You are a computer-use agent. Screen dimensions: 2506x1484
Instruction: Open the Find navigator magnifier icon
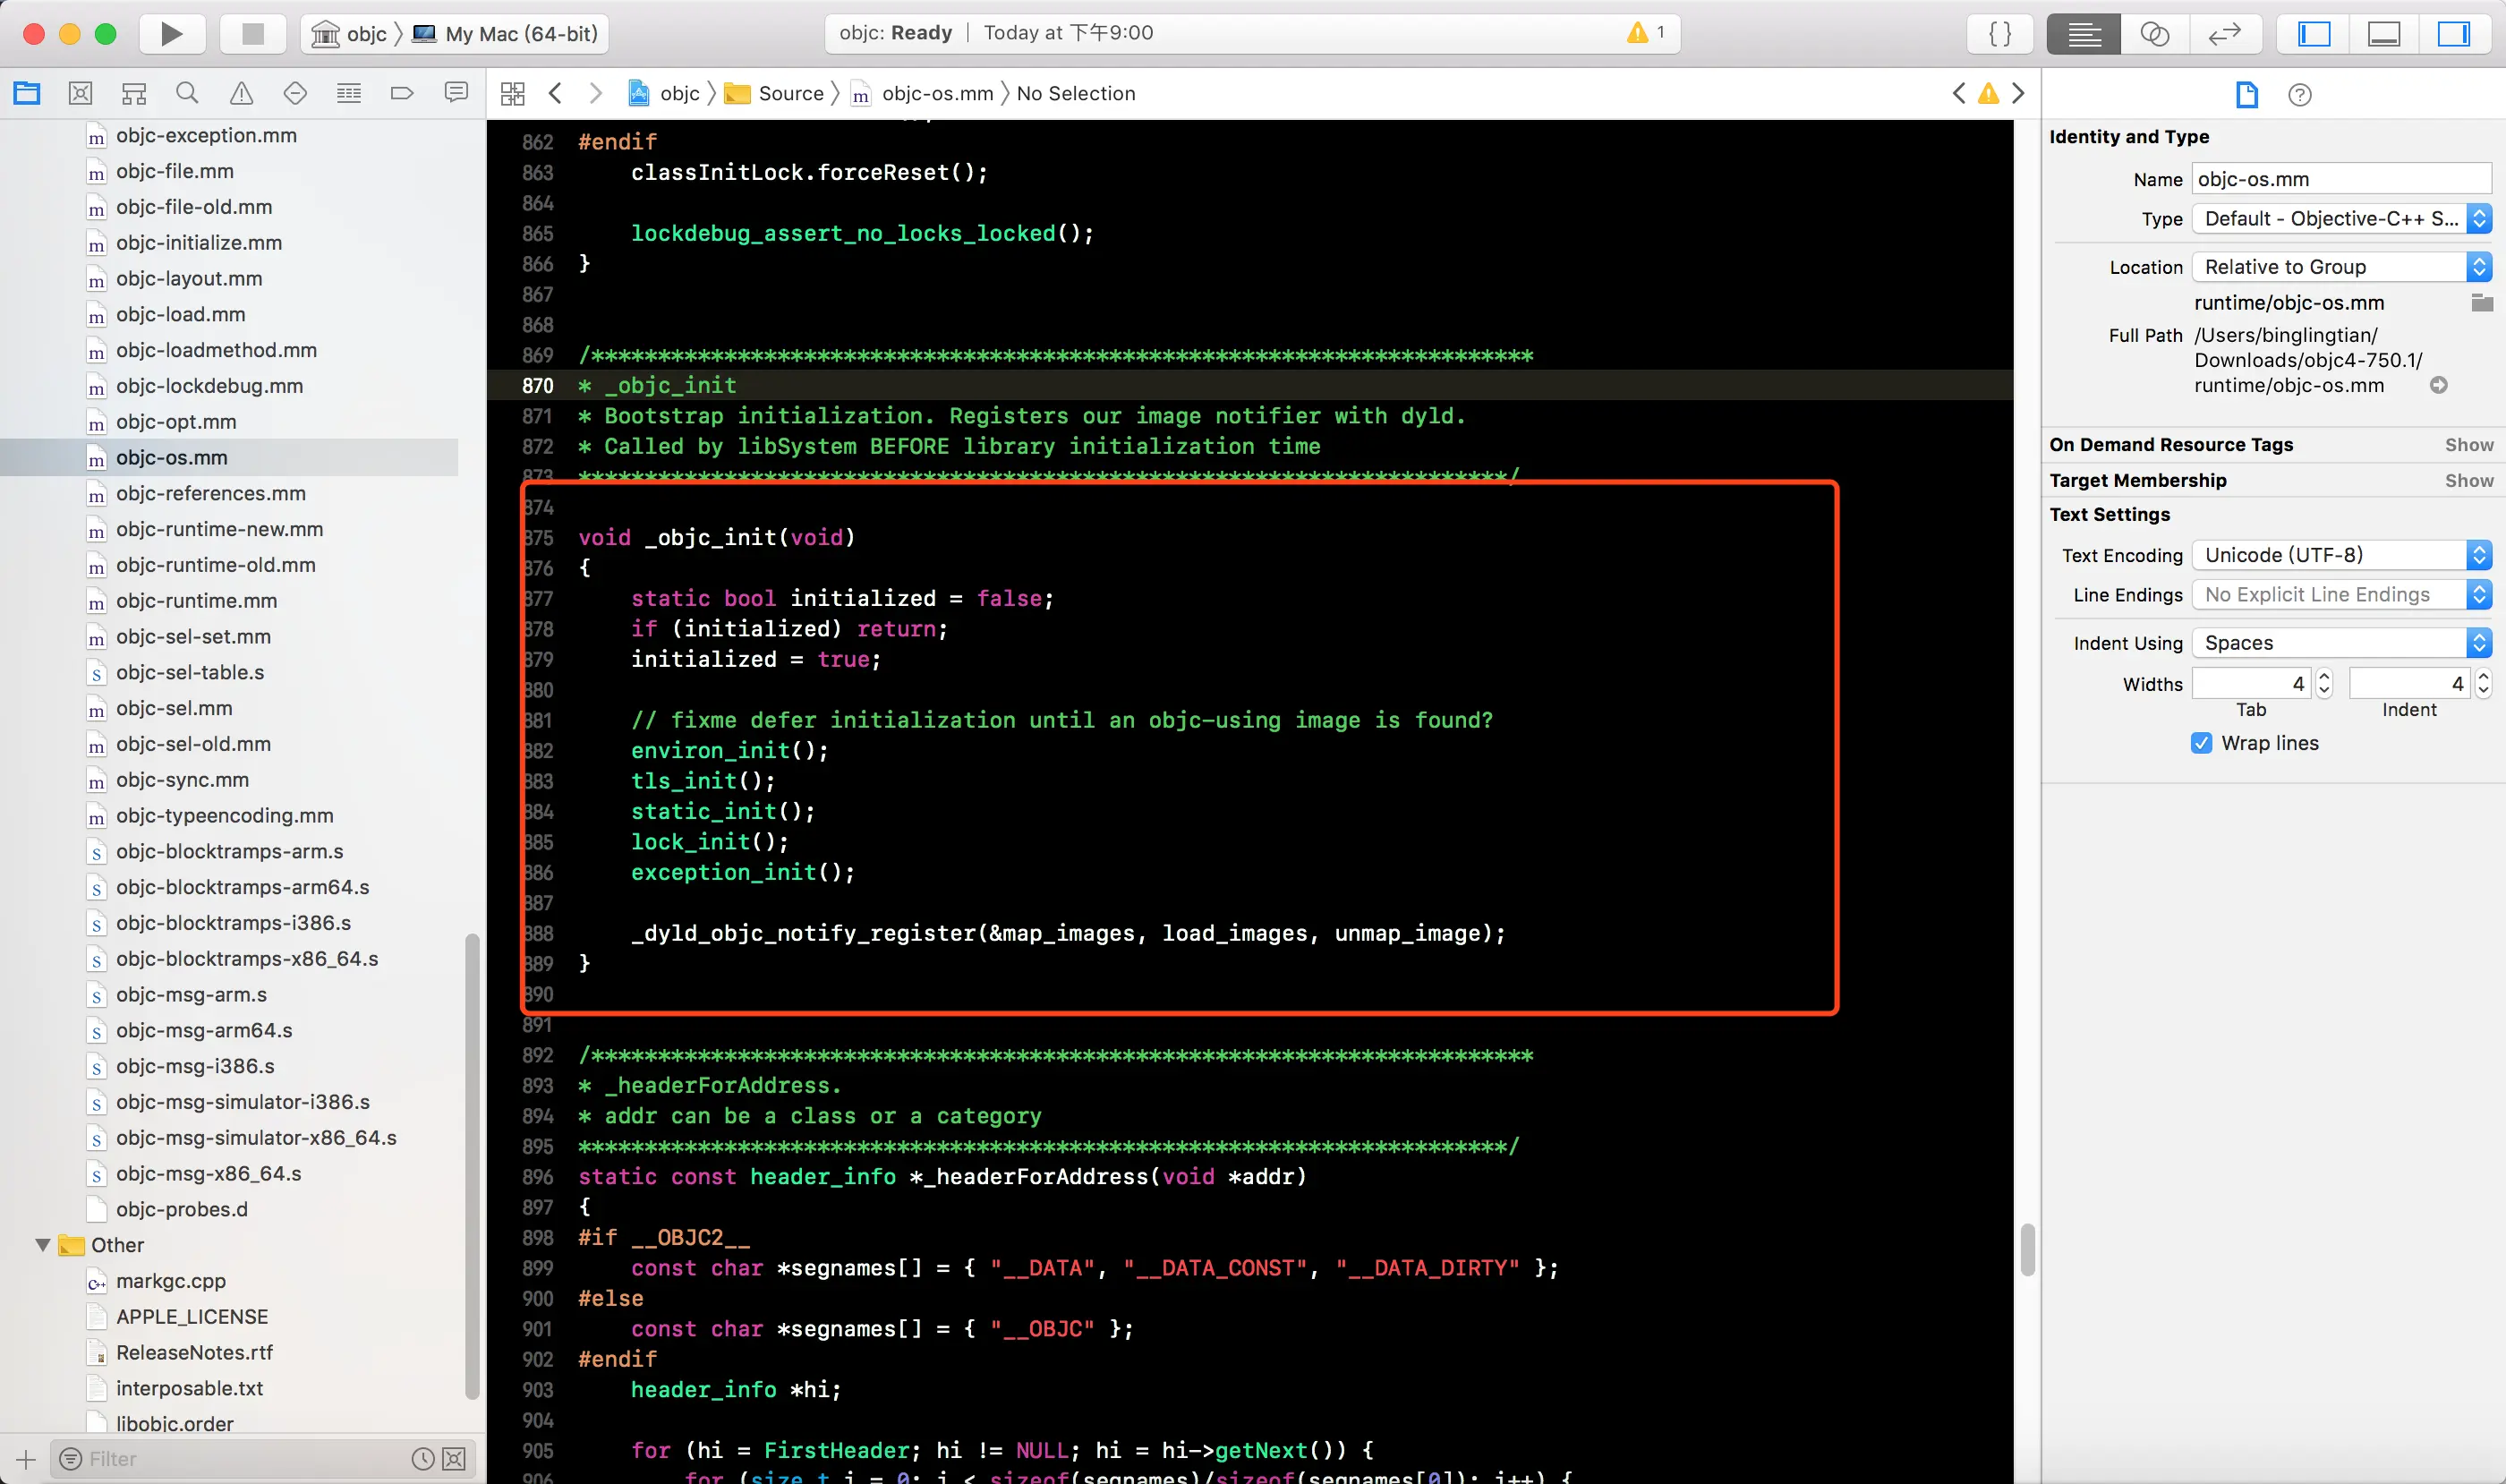pos(187,94)
